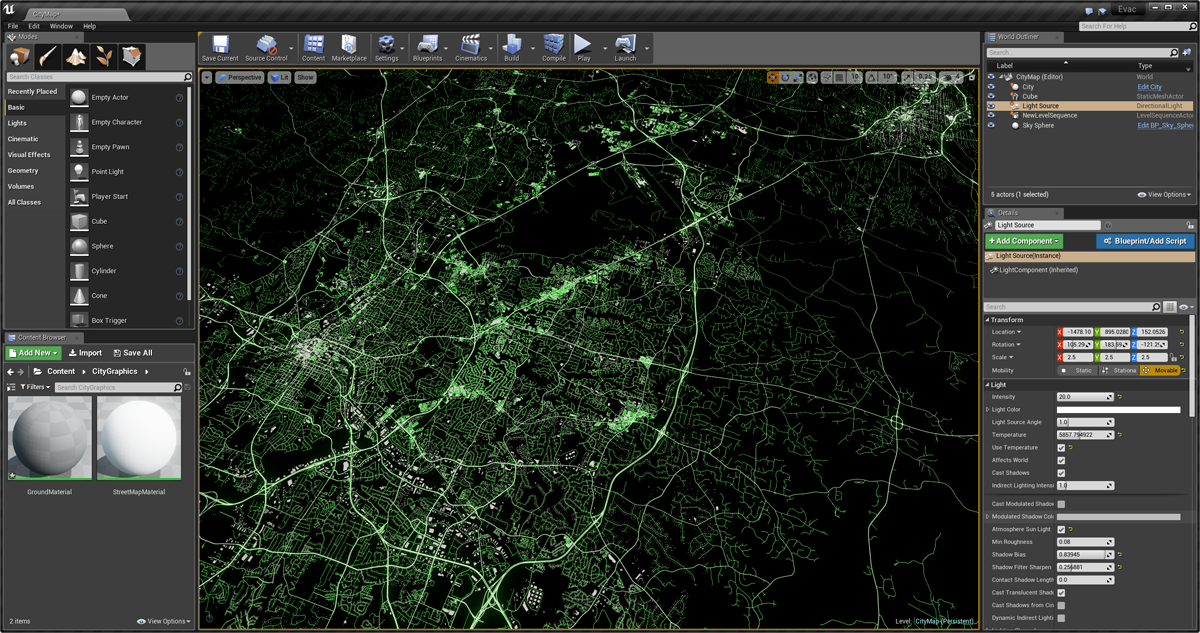Click the Save Current toolbar icon
Image resolution: width=1200 pixels, height=633 pixels.
tap(220, 46)
